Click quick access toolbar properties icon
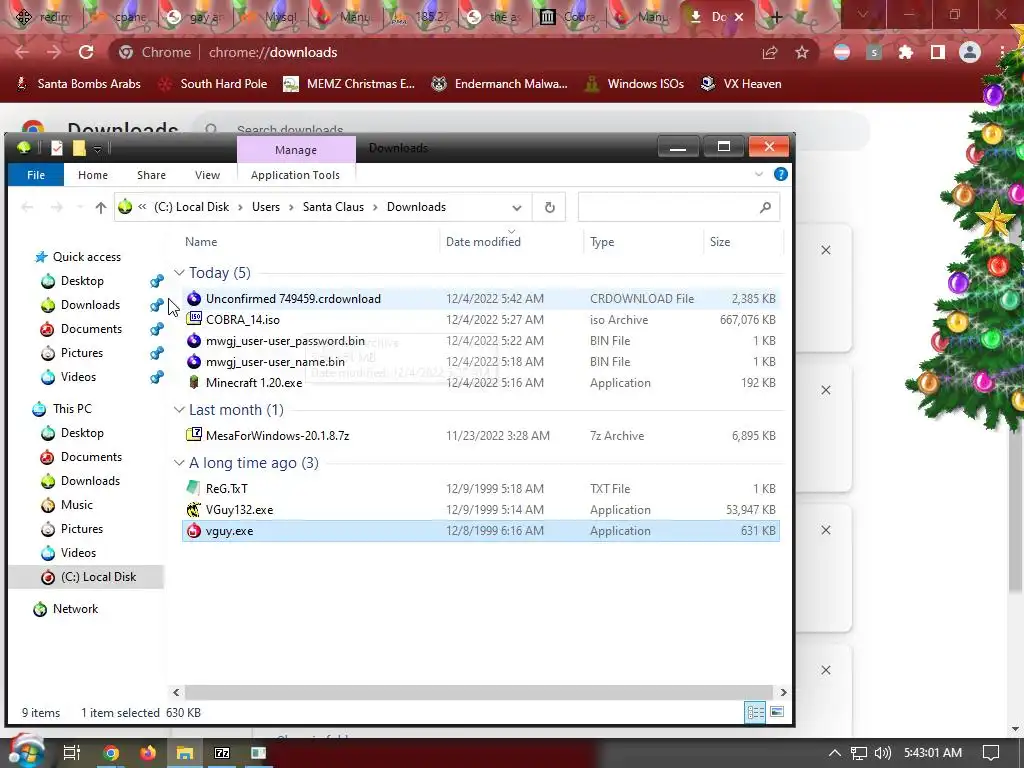 coord(57,148)
